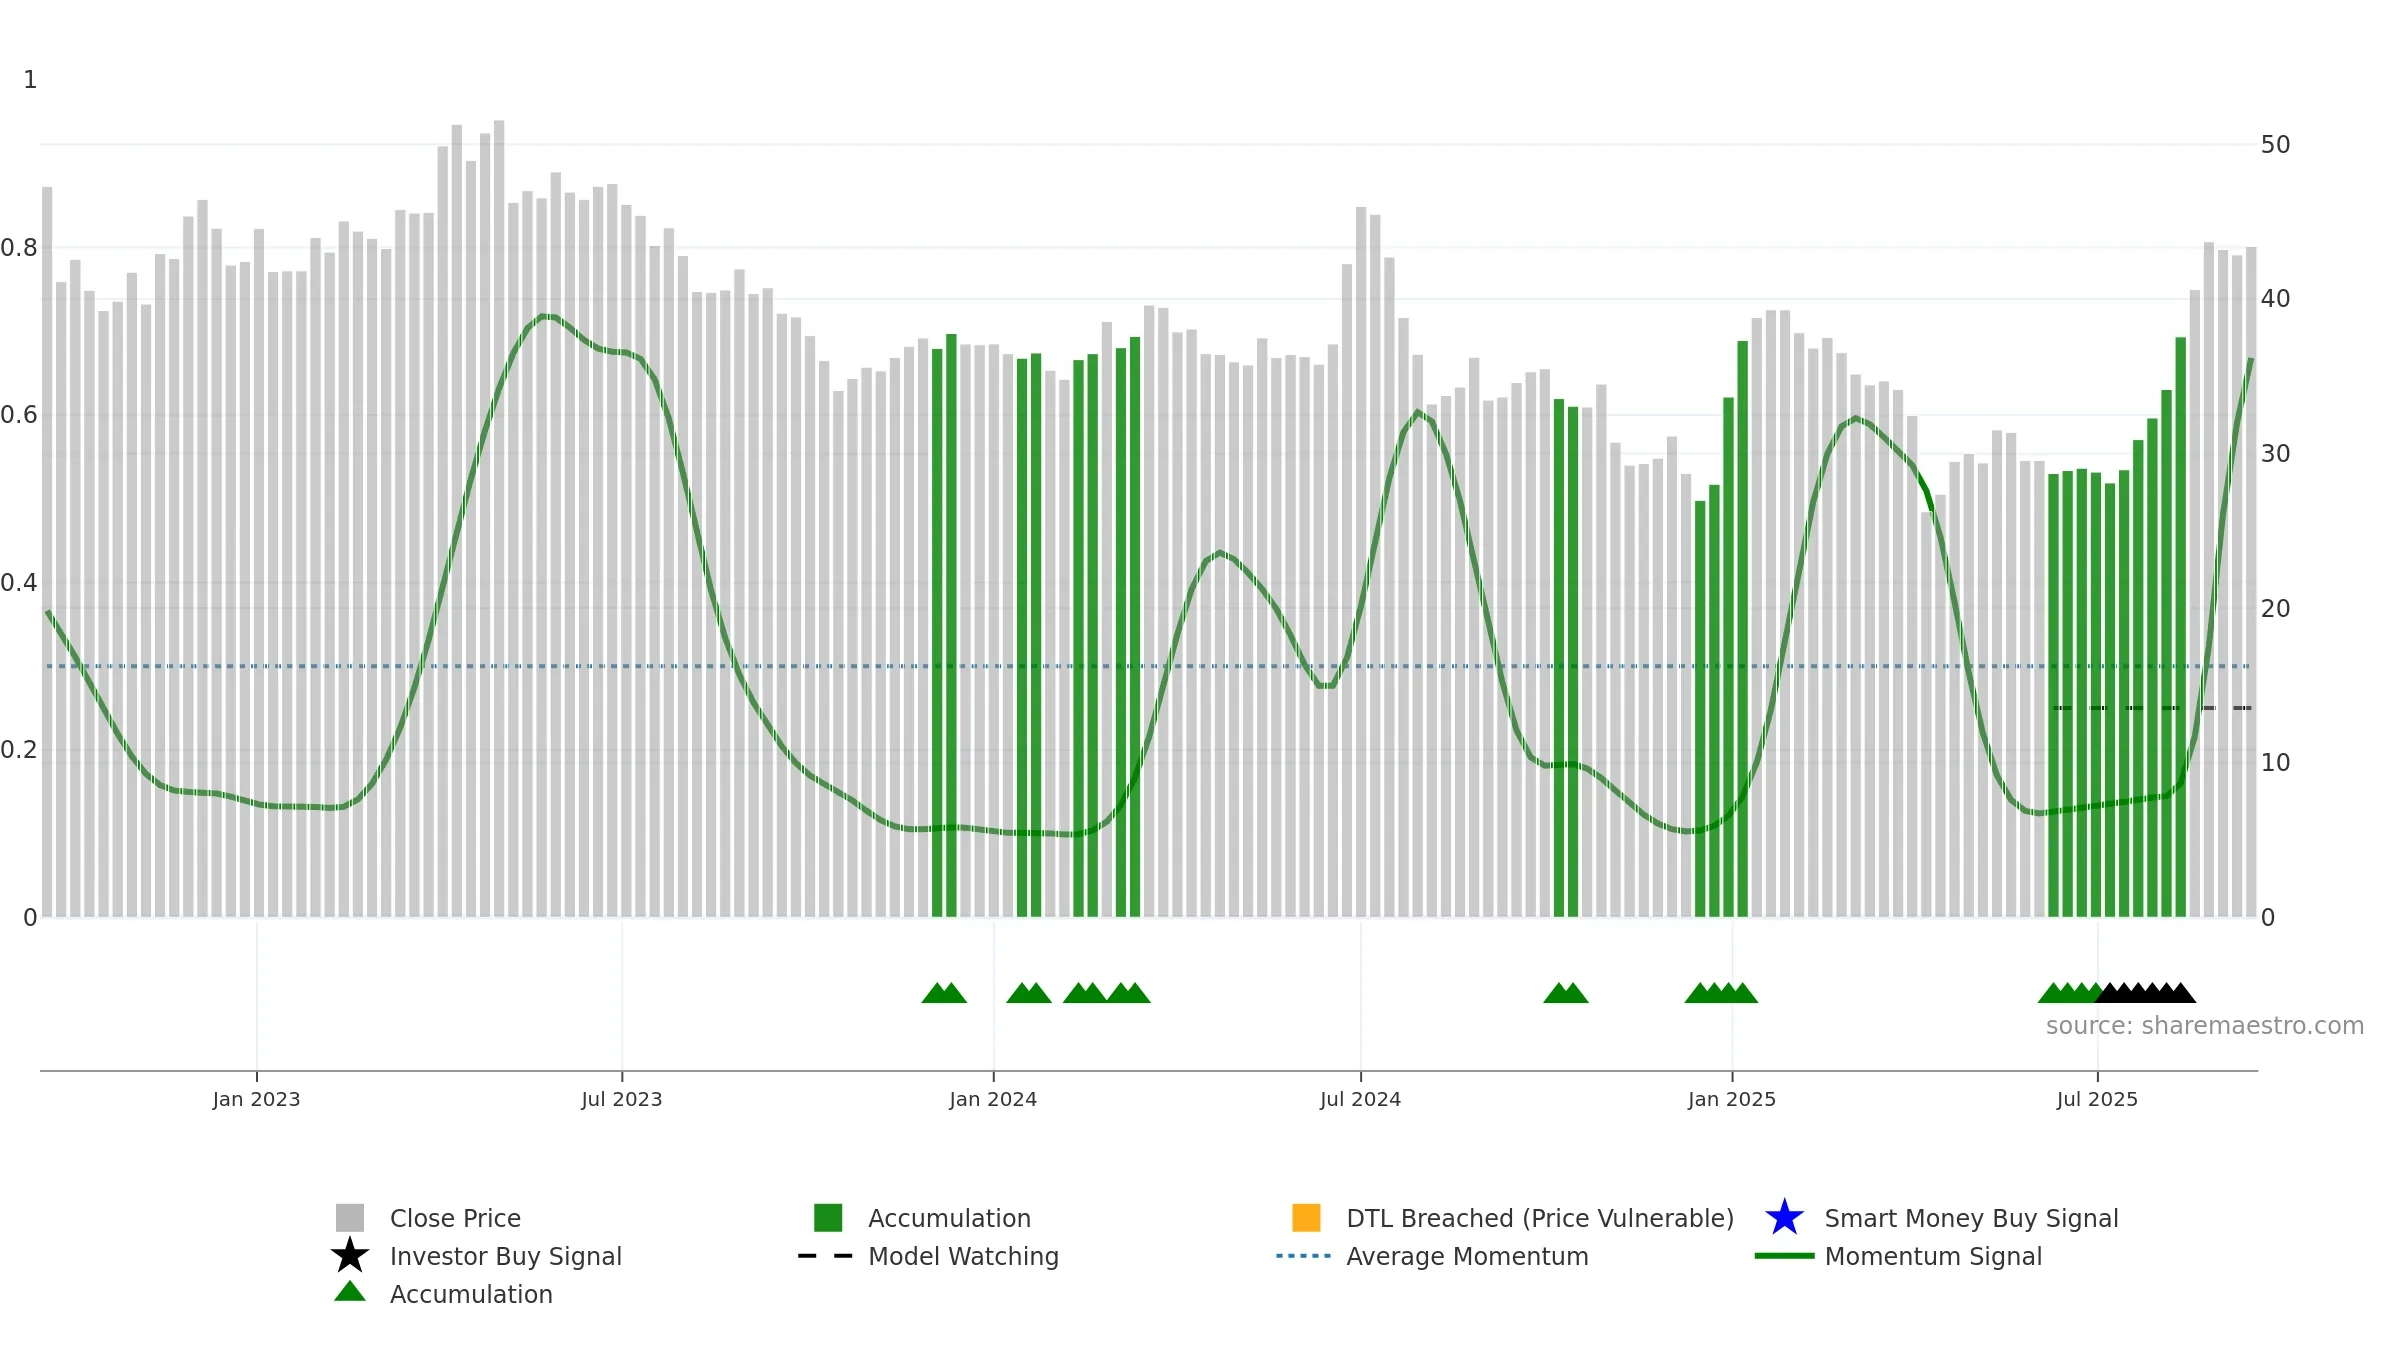Click the gray Close Price legend swatch
This screenshot has height=1350, width=2400.
pyautogui.click(x=349, y=1218)
